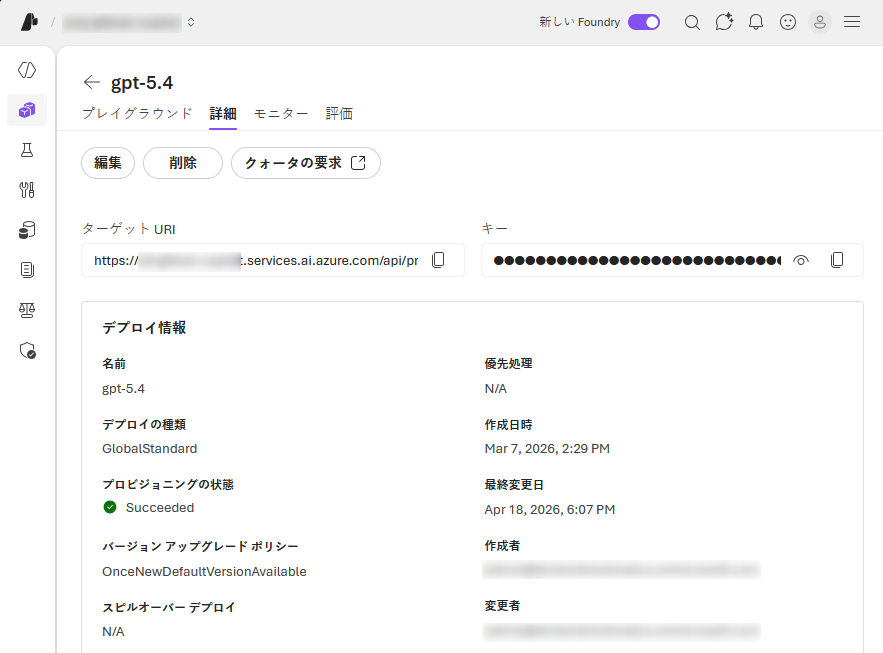The image size is (883, 653).
Task: Open the flask experiments sidebar icon
Action: tap(27, 150)
